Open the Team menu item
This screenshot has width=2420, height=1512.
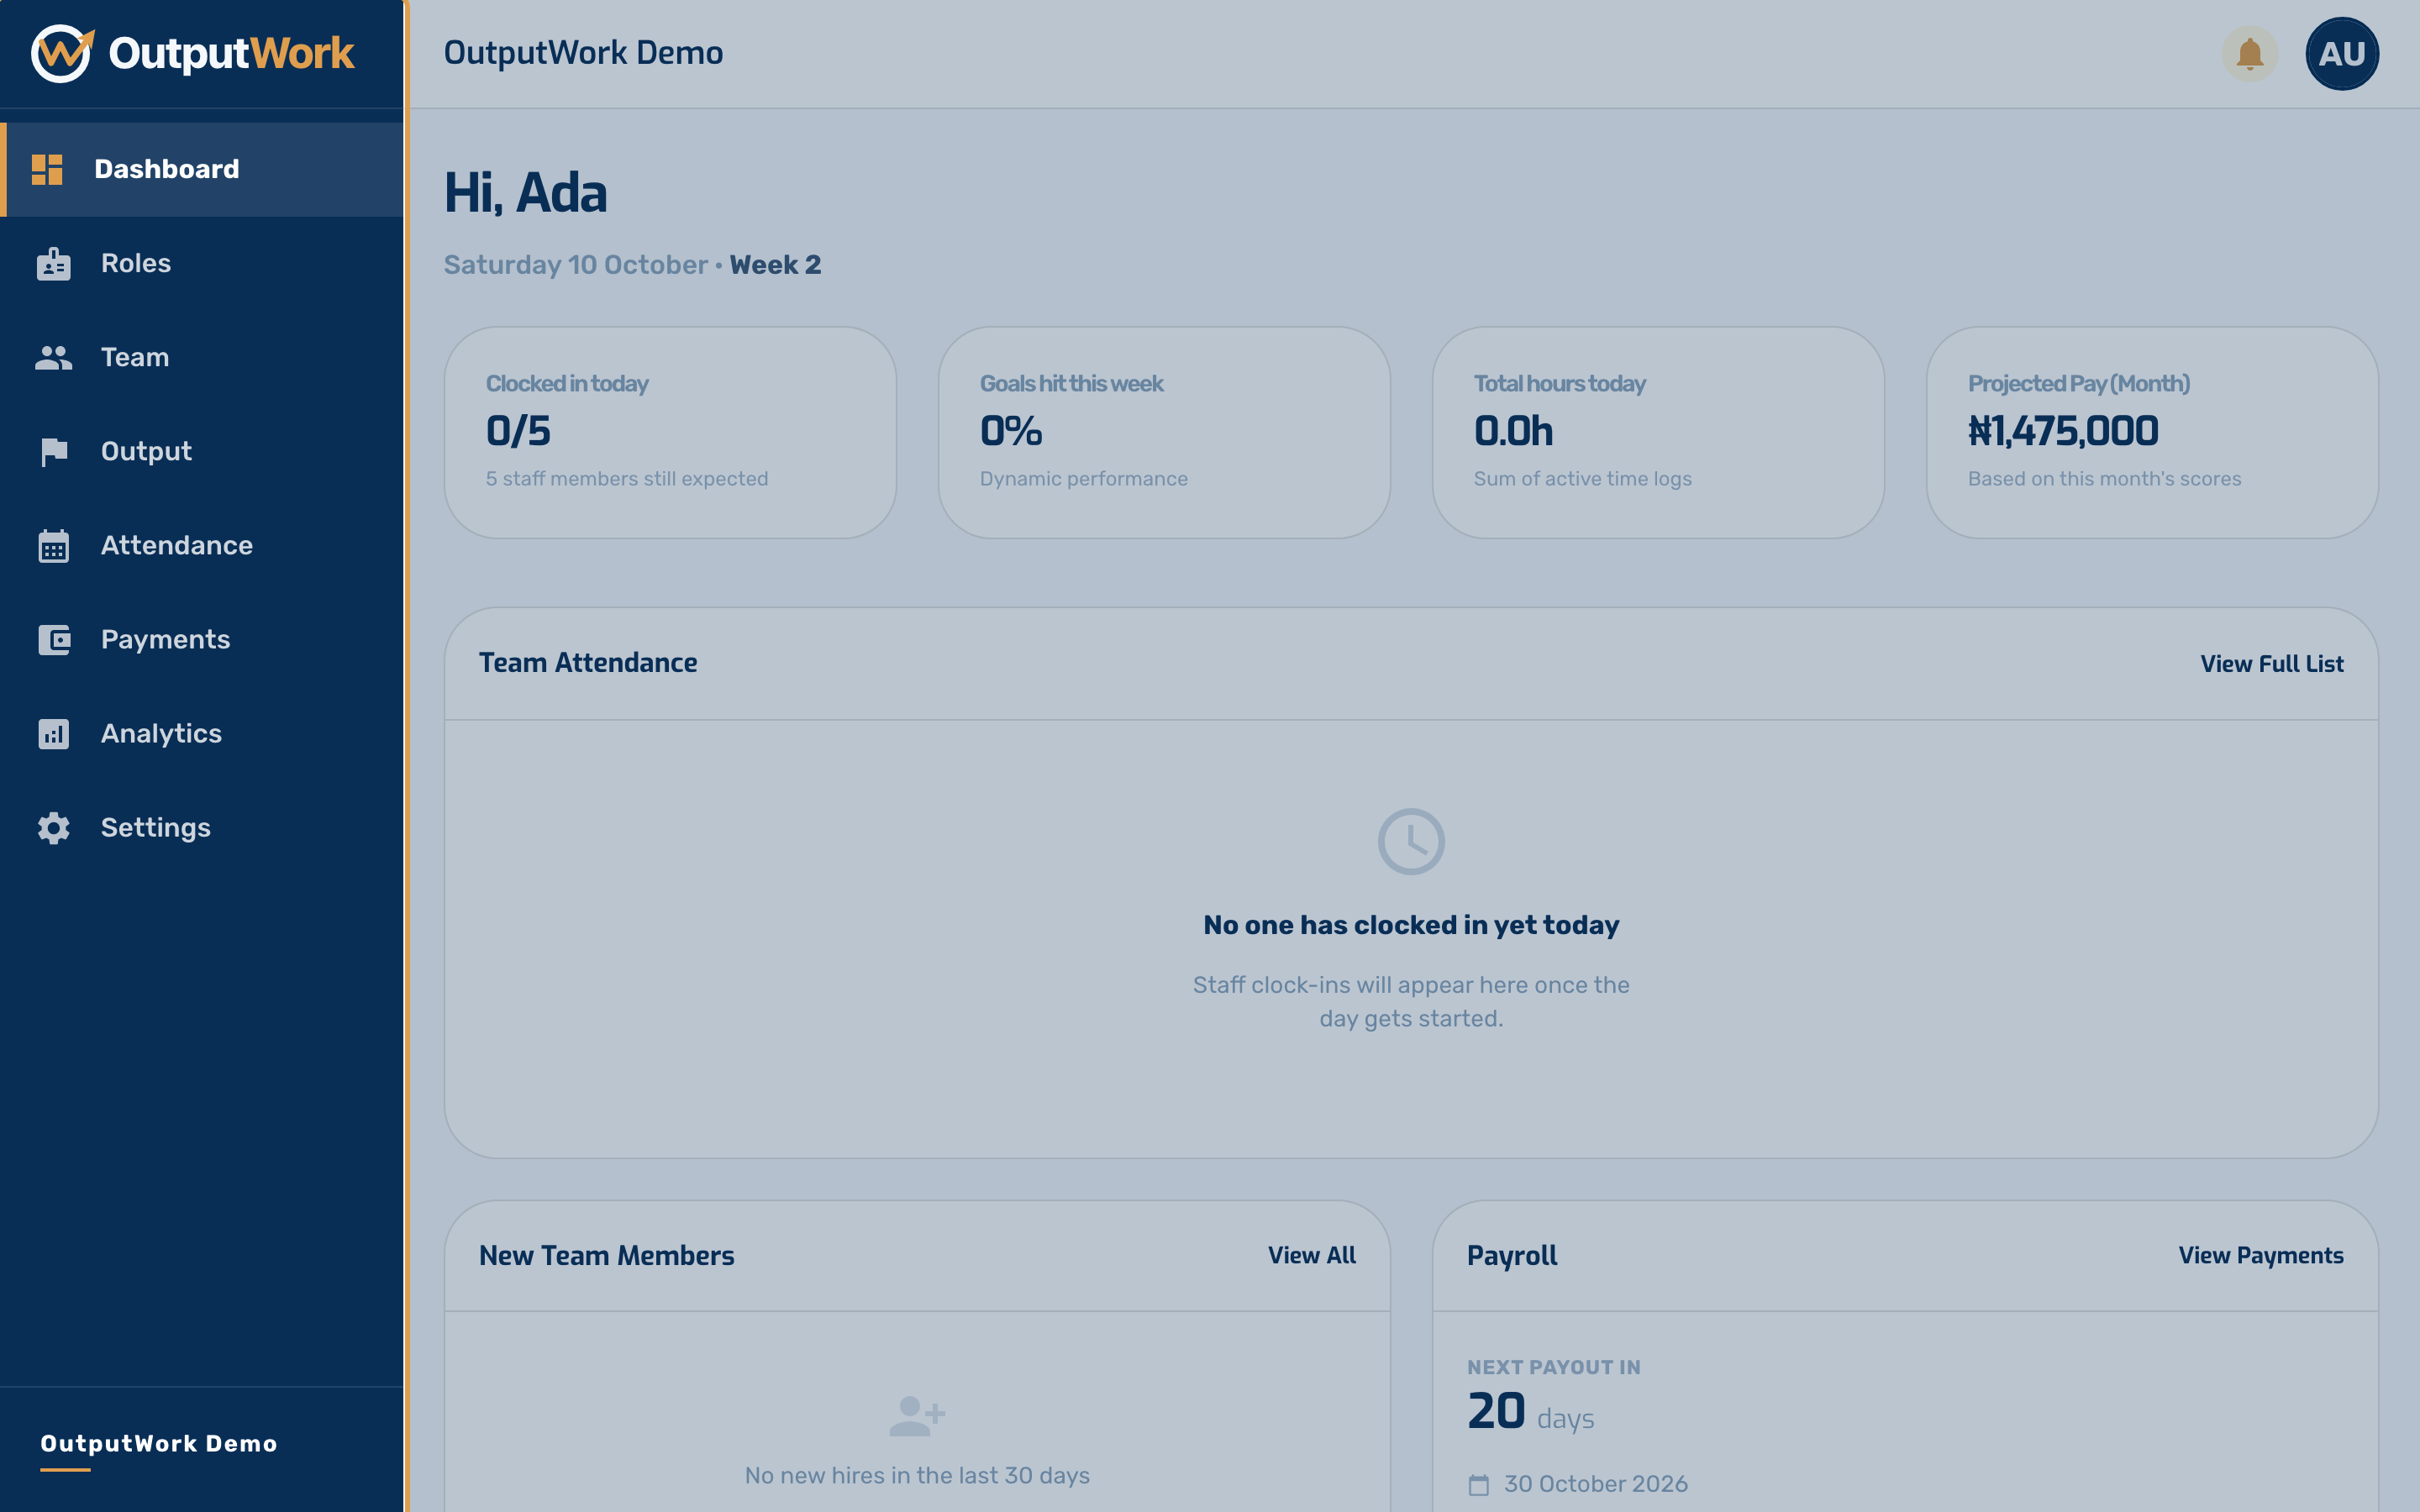pos(202,358)
